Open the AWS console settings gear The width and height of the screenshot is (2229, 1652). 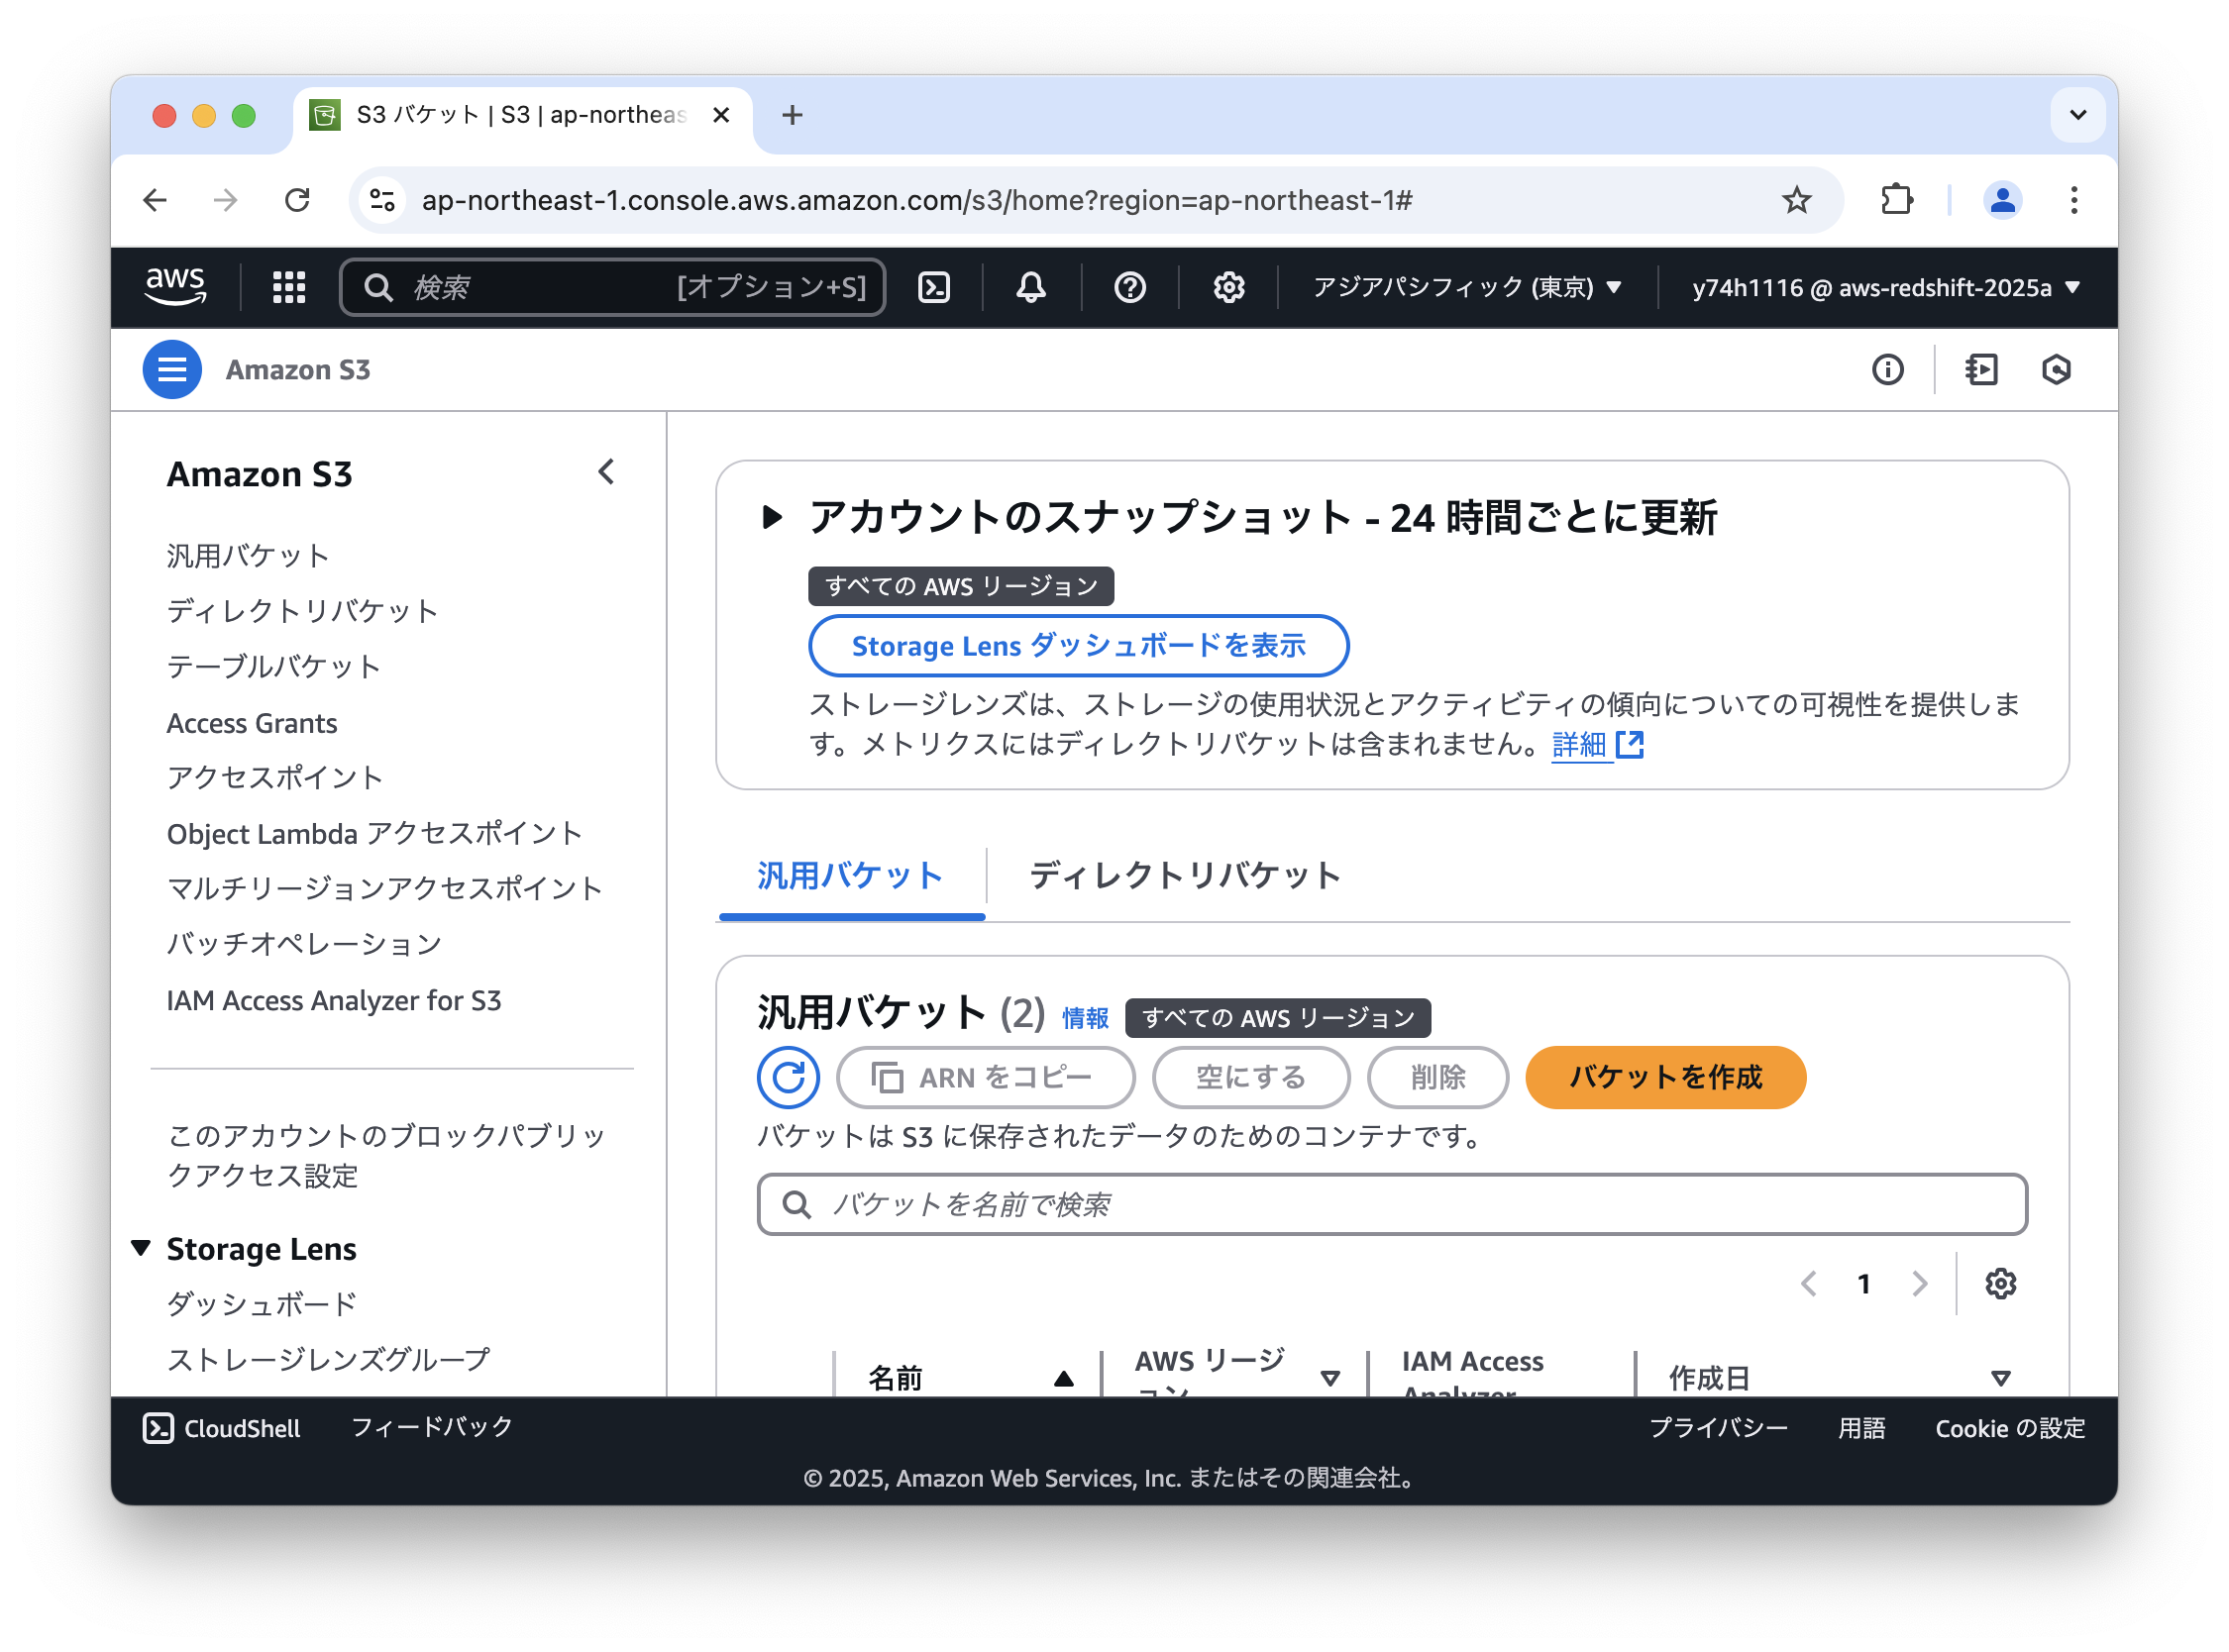tap(1228, 287)
